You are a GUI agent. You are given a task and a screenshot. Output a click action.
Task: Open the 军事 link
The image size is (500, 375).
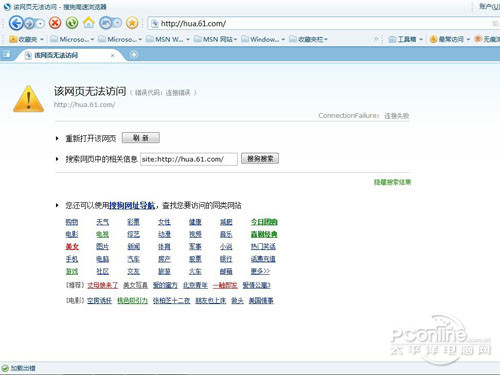tap(195, 247)
